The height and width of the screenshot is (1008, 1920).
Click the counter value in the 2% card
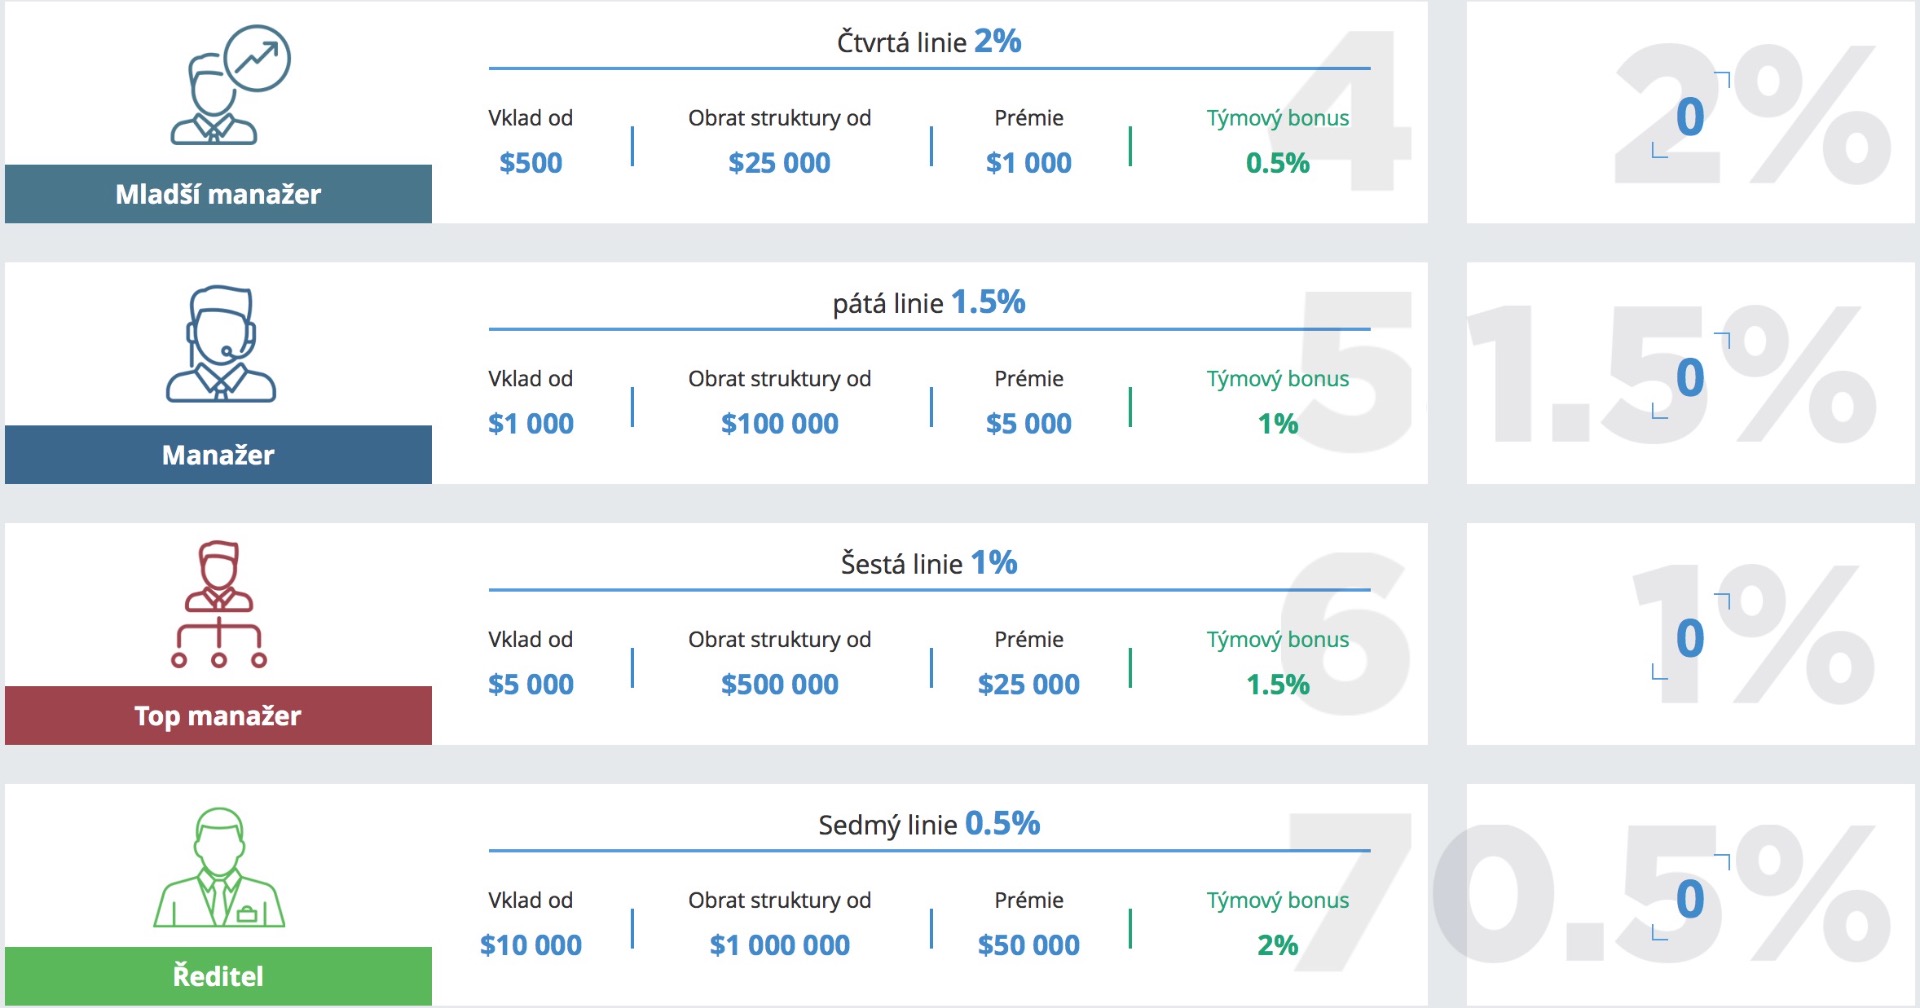tap(1690, 117)
